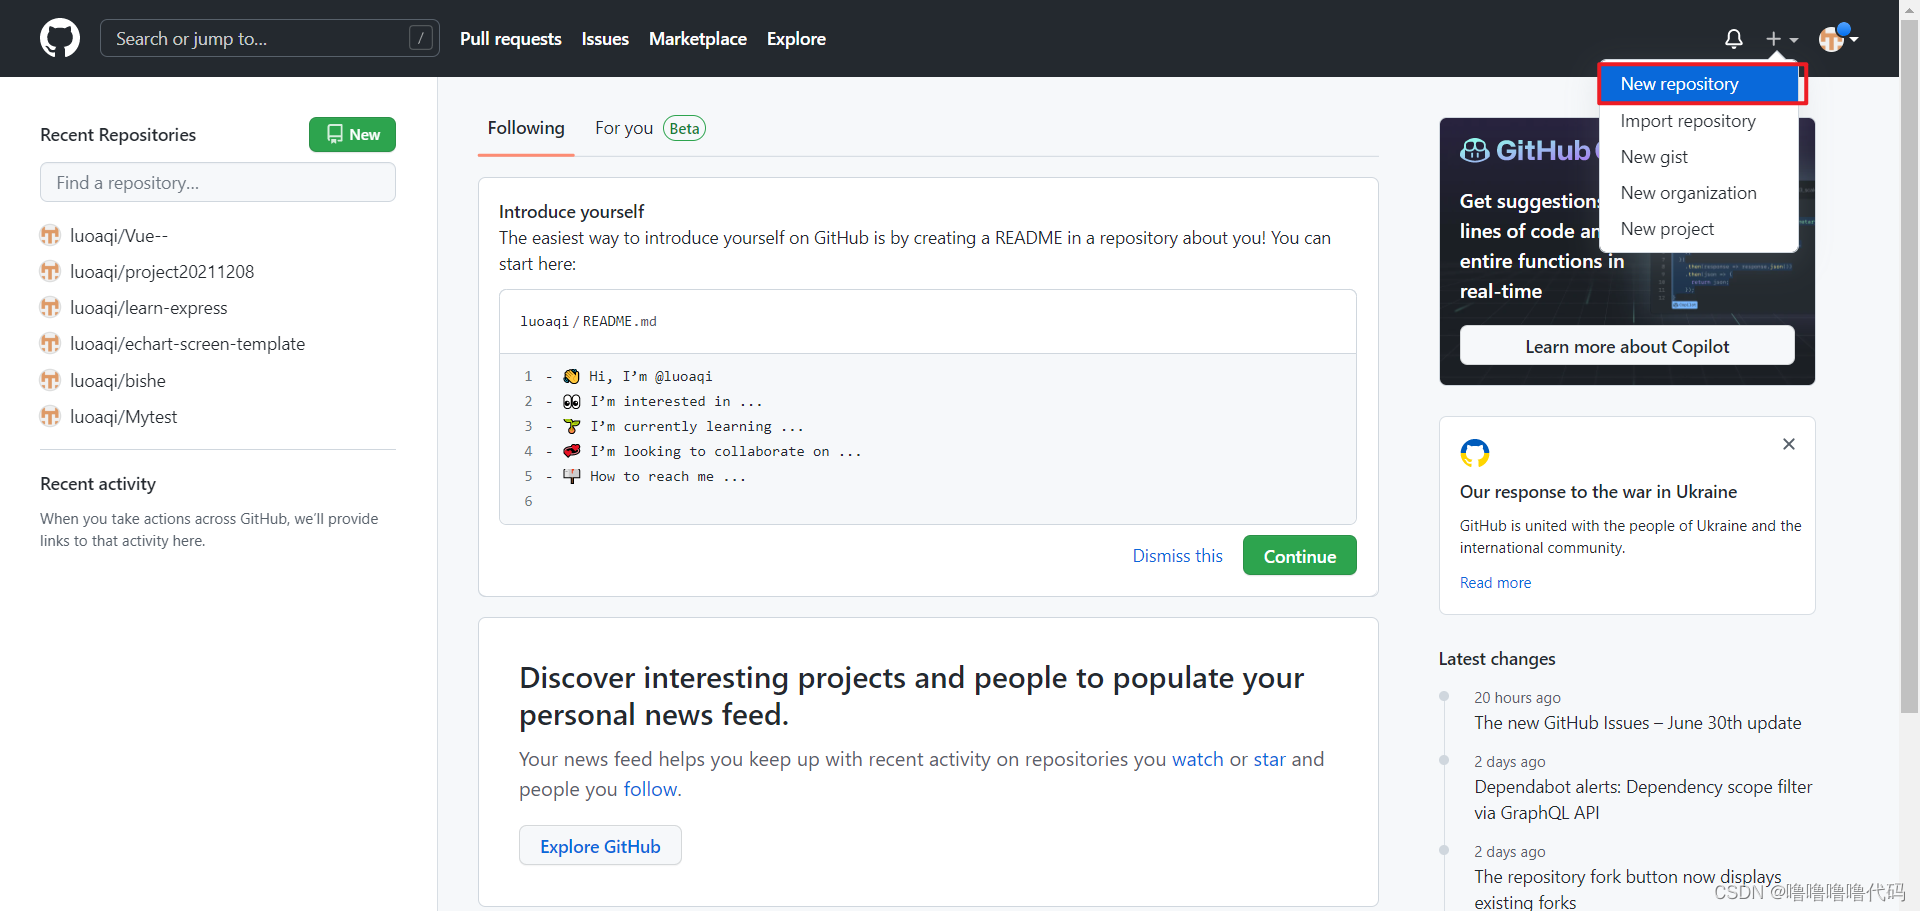Image resolution: width=1920 pixels, height=911 pixels.
Task: Click the seedling emoji on line 3
Action: point(571,426)
